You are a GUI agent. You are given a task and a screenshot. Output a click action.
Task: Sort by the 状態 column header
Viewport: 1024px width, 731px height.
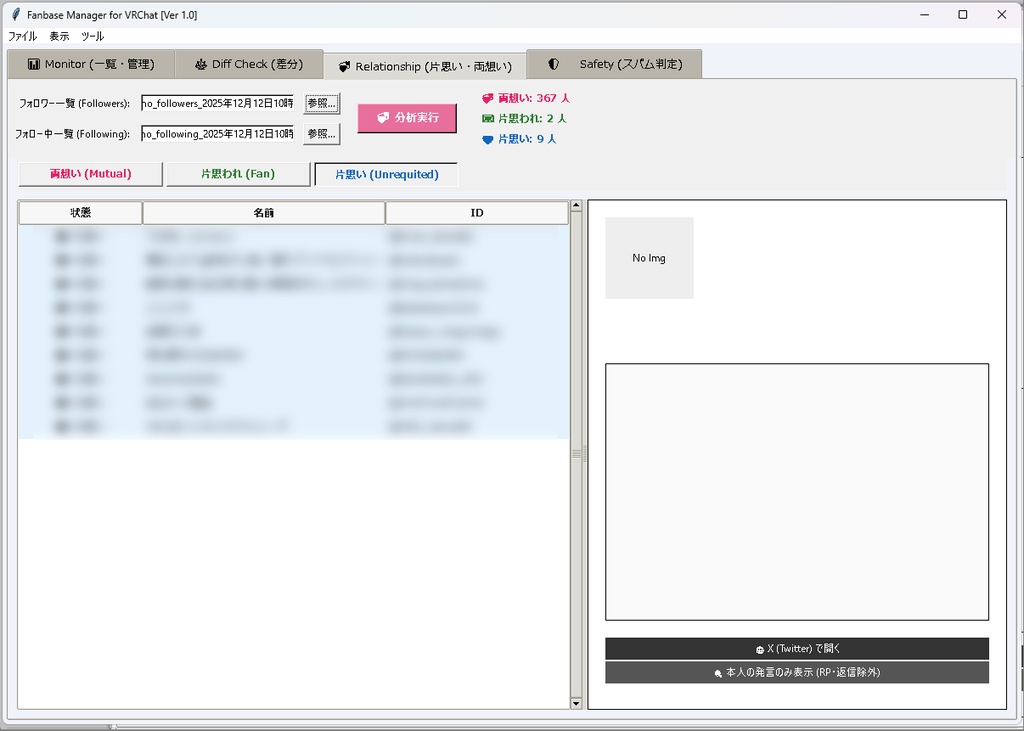pyautogui.click(x=80, y=213)
